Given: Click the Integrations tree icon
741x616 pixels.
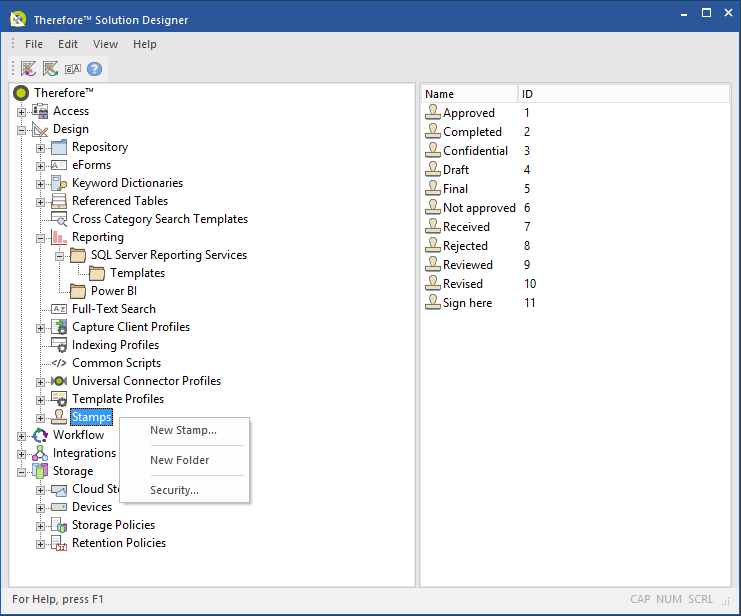Looking at the screenshot, I should [40, 453].
